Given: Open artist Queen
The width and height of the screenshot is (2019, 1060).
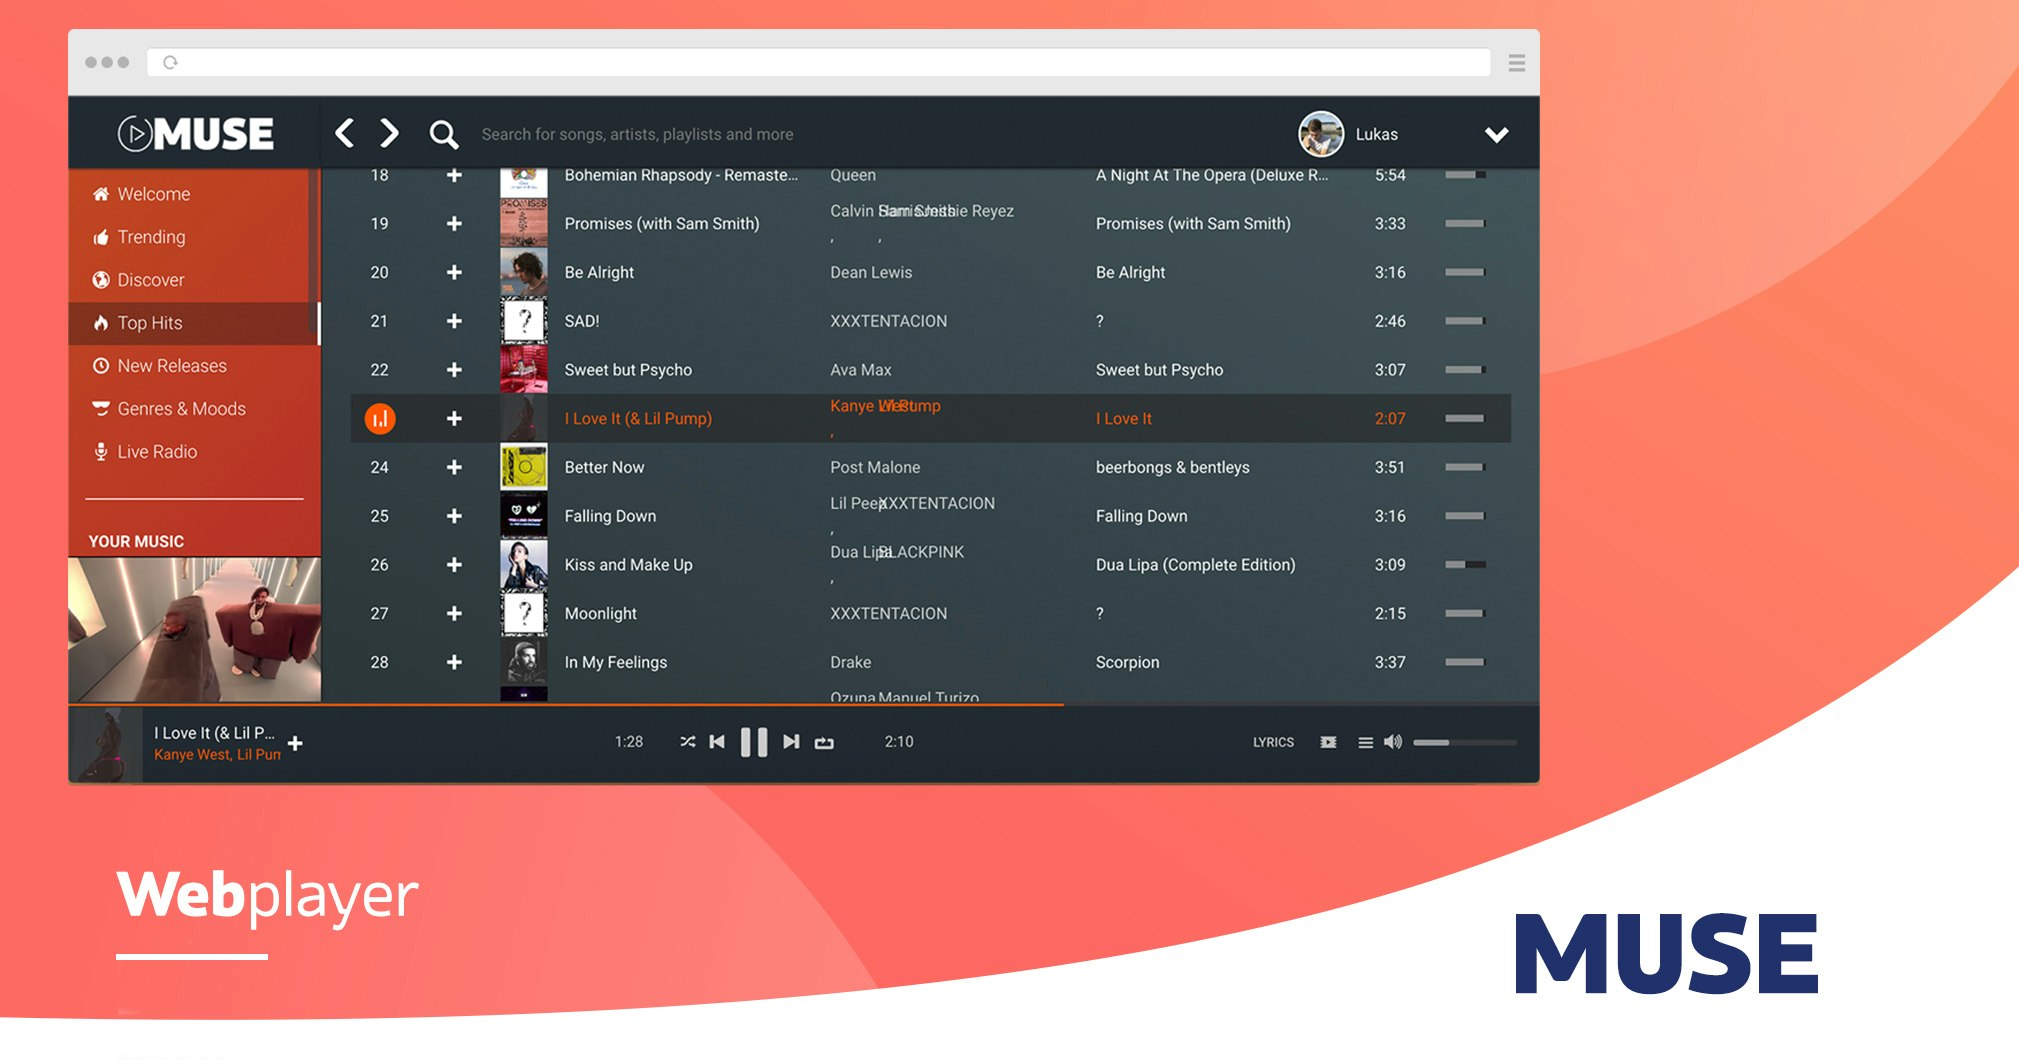Looking at the screenshot, I should pyautogui.click(x=853, y=175).
